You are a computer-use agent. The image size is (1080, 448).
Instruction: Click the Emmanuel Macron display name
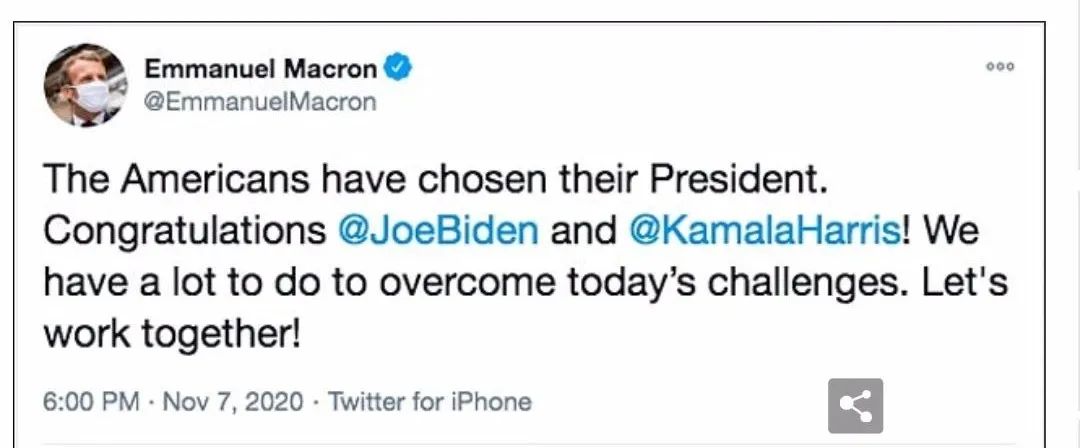click(262, 69)
